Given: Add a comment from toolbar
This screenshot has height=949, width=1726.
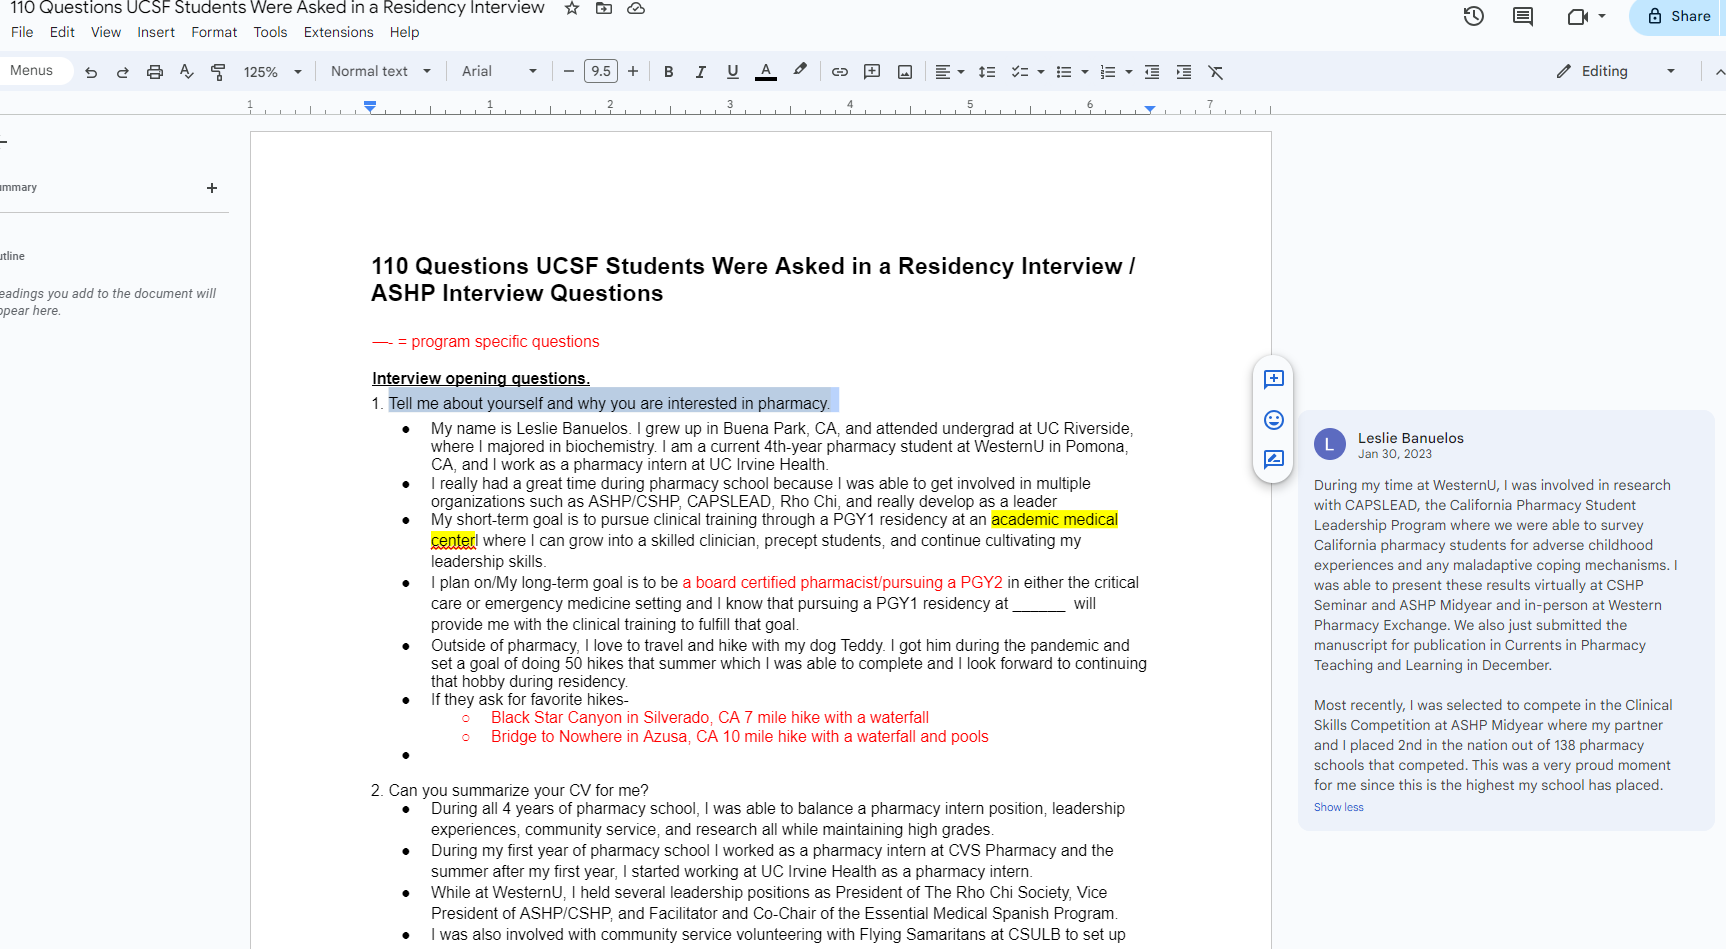Looking at the screenshot, I should point(872,72).
